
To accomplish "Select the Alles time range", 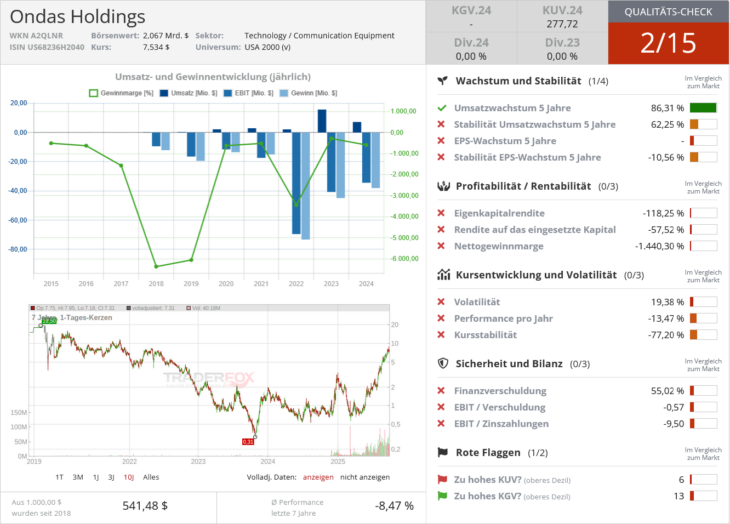I will [151, 477].
